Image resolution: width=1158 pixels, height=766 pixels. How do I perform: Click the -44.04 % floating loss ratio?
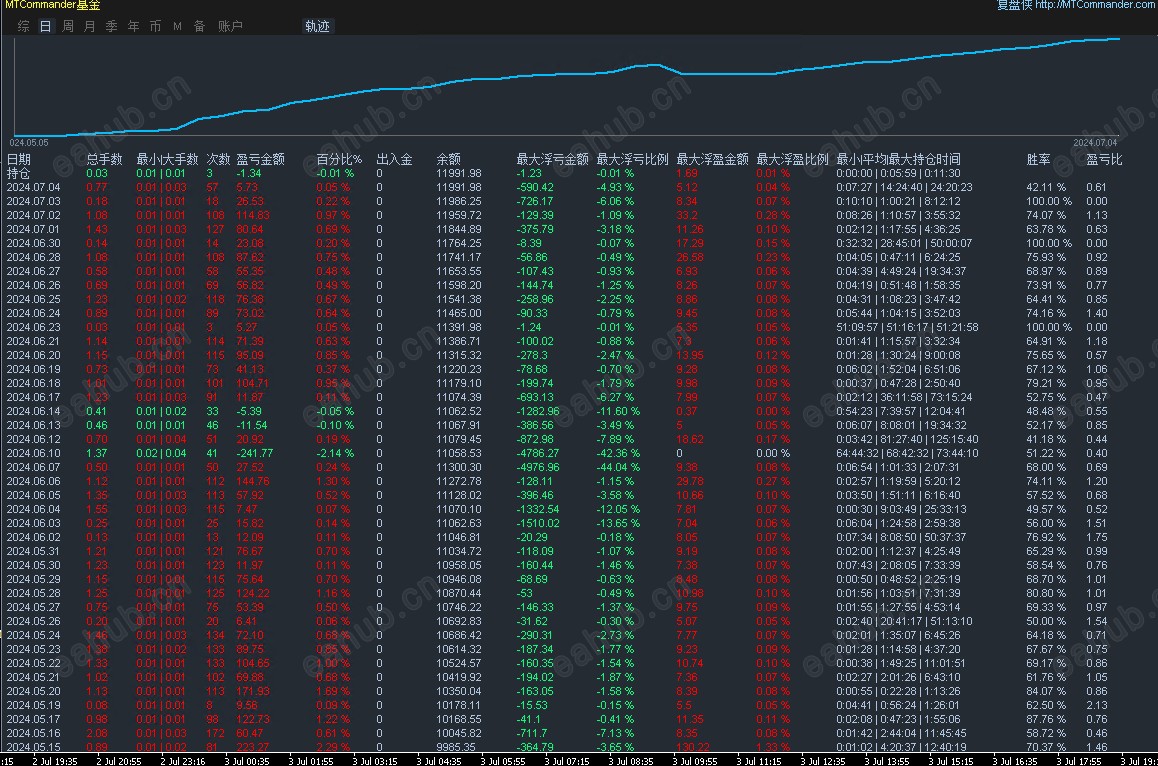(x=618, y=468)
